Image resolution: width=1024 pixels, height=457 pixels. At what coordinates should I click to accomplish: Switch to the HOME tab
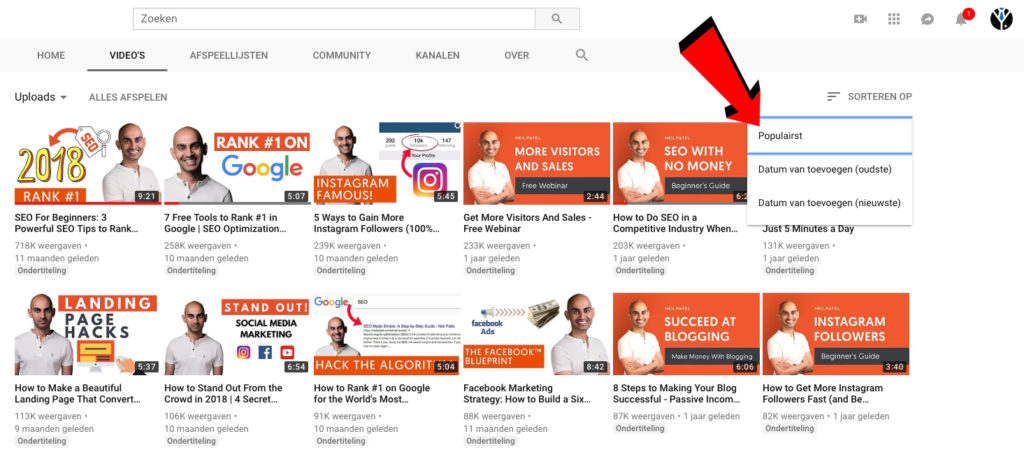(x=51, y=55)
